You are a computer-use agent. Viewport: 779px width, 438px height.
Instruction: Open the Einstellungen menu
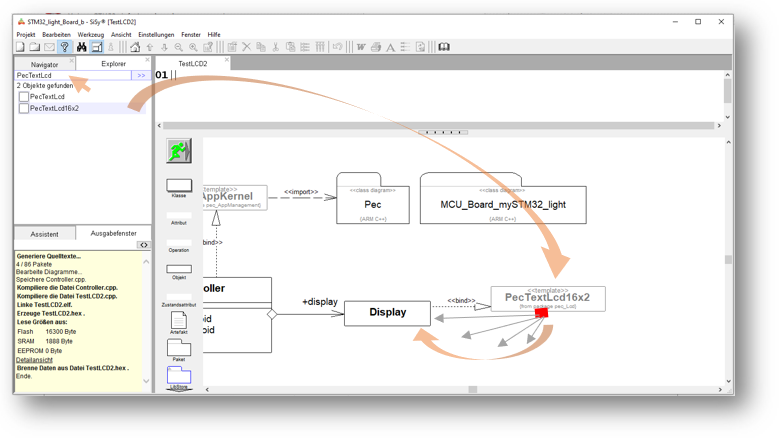[x=156, y=35]
